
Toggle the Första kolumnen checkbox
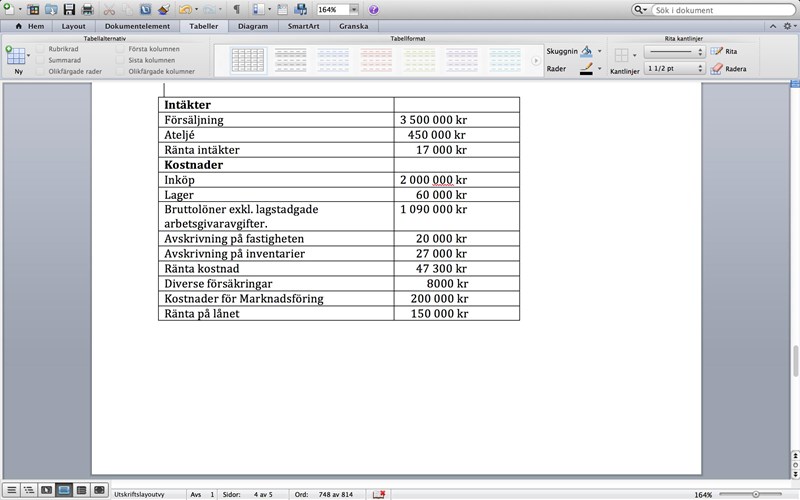pos(121,48)
